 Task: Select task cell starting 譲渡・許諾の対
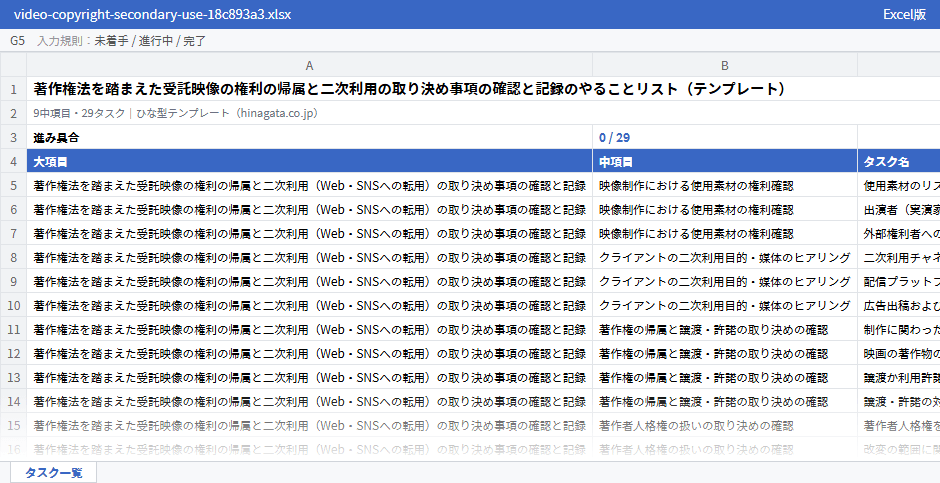(899, 401)
